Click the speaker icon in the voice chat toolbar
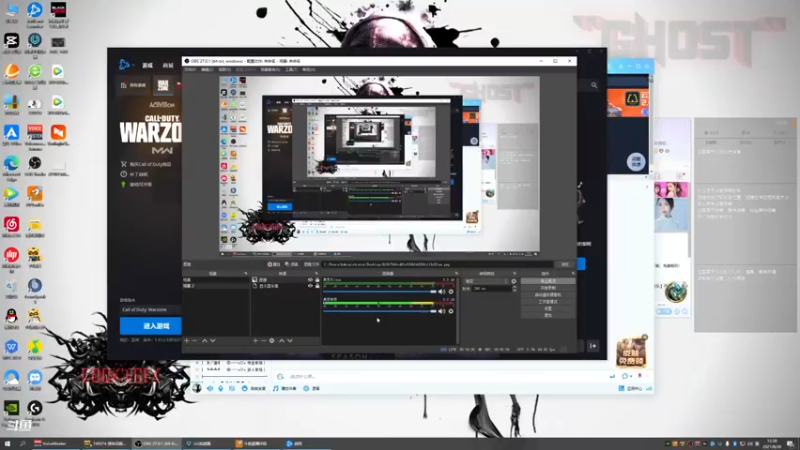The height and width of the screenshot is (450, 800). click(210, 388)
